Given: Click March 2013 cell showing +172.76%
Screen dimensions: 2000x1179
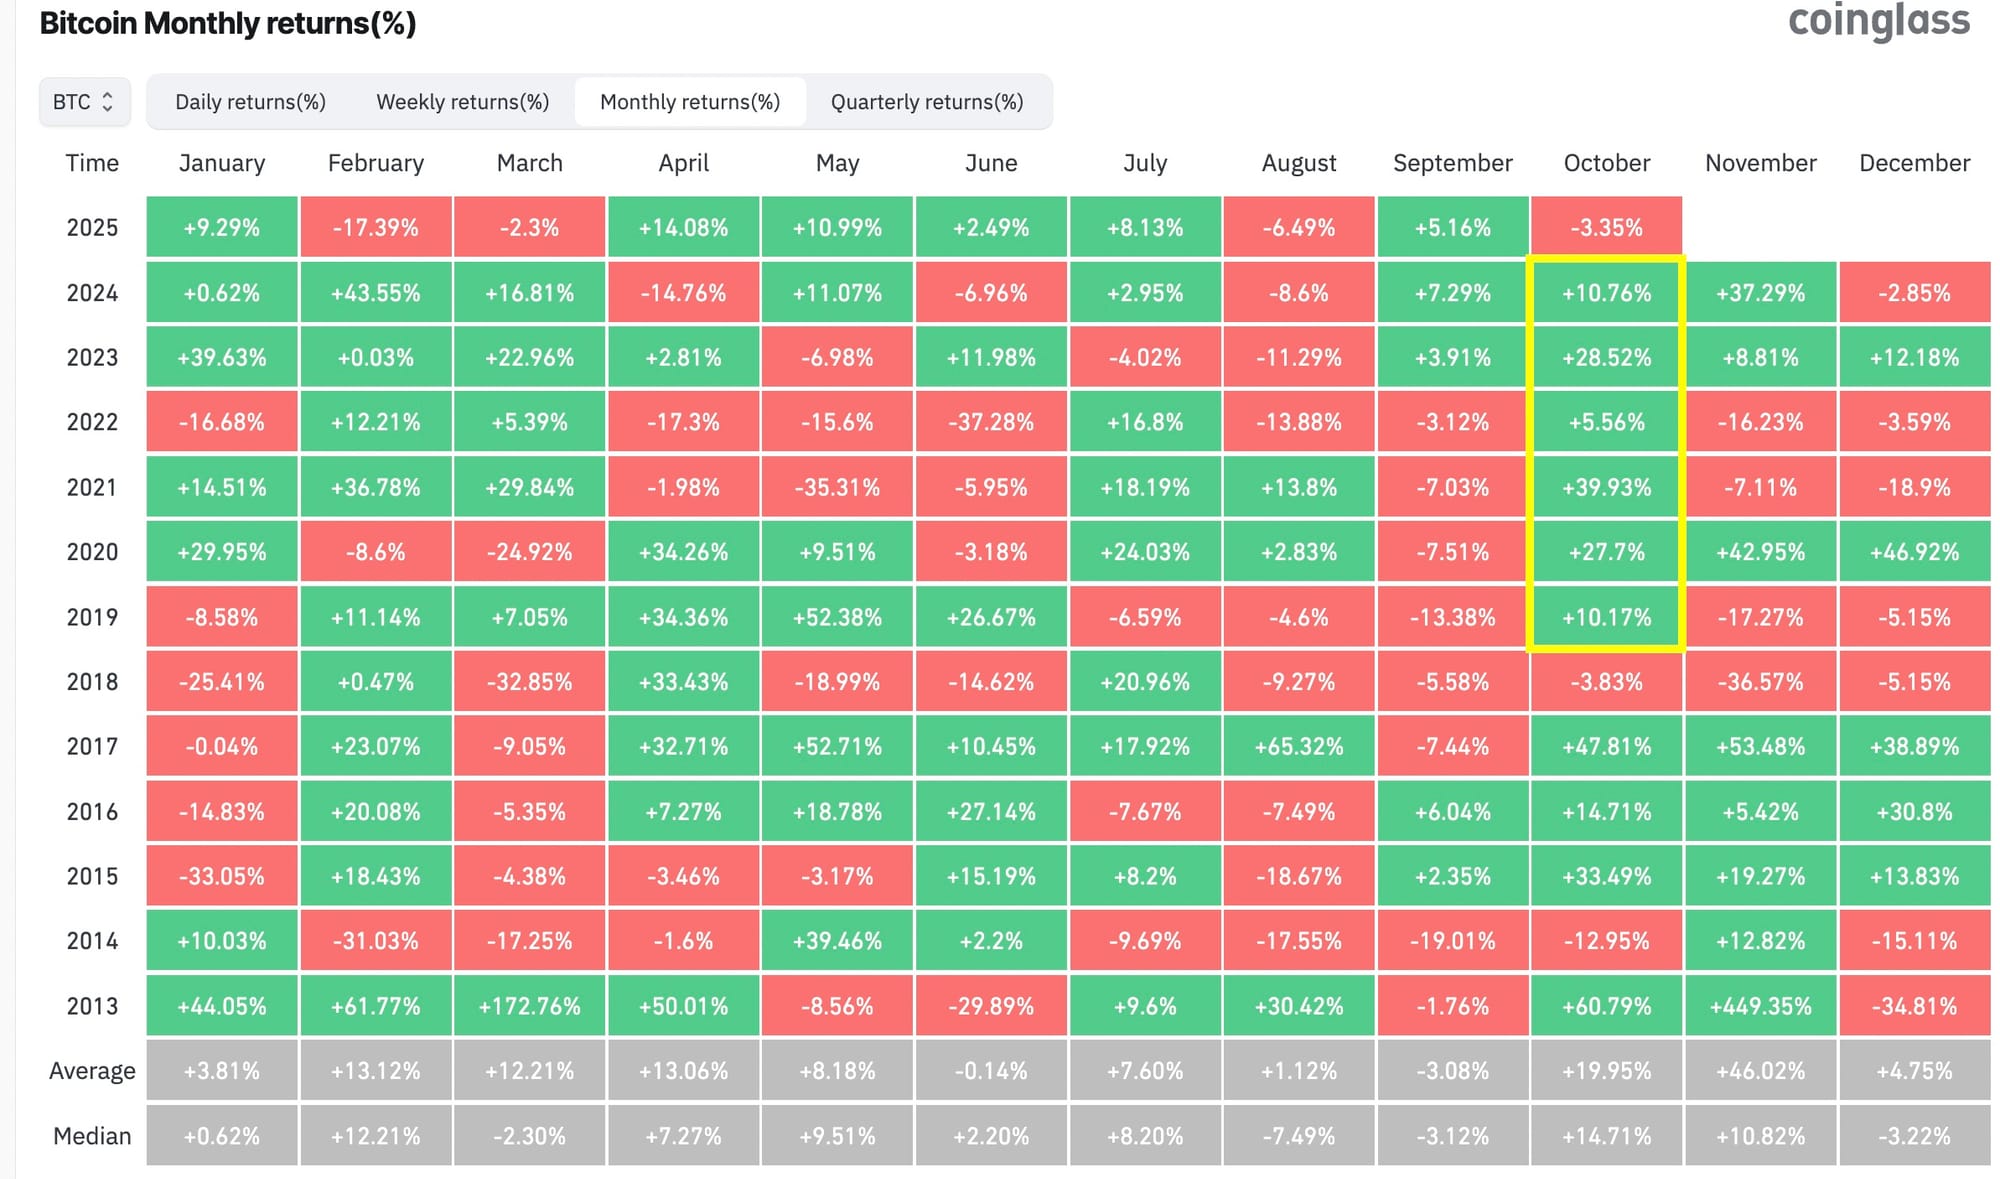Looking at the screenshot, I should 529,1006.
